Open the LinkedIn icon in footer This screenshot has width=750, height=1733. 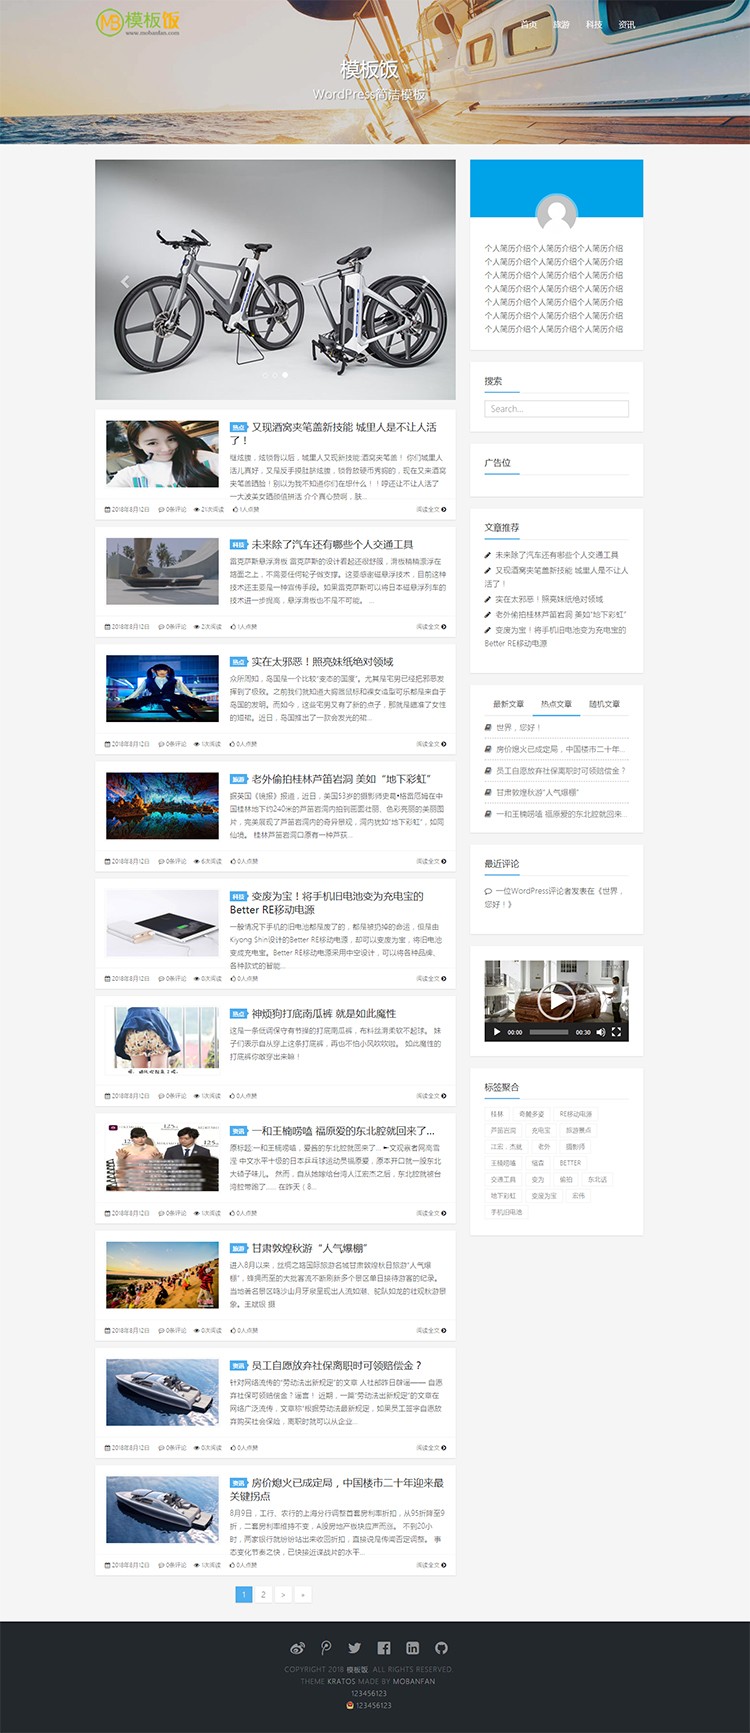412,1647
